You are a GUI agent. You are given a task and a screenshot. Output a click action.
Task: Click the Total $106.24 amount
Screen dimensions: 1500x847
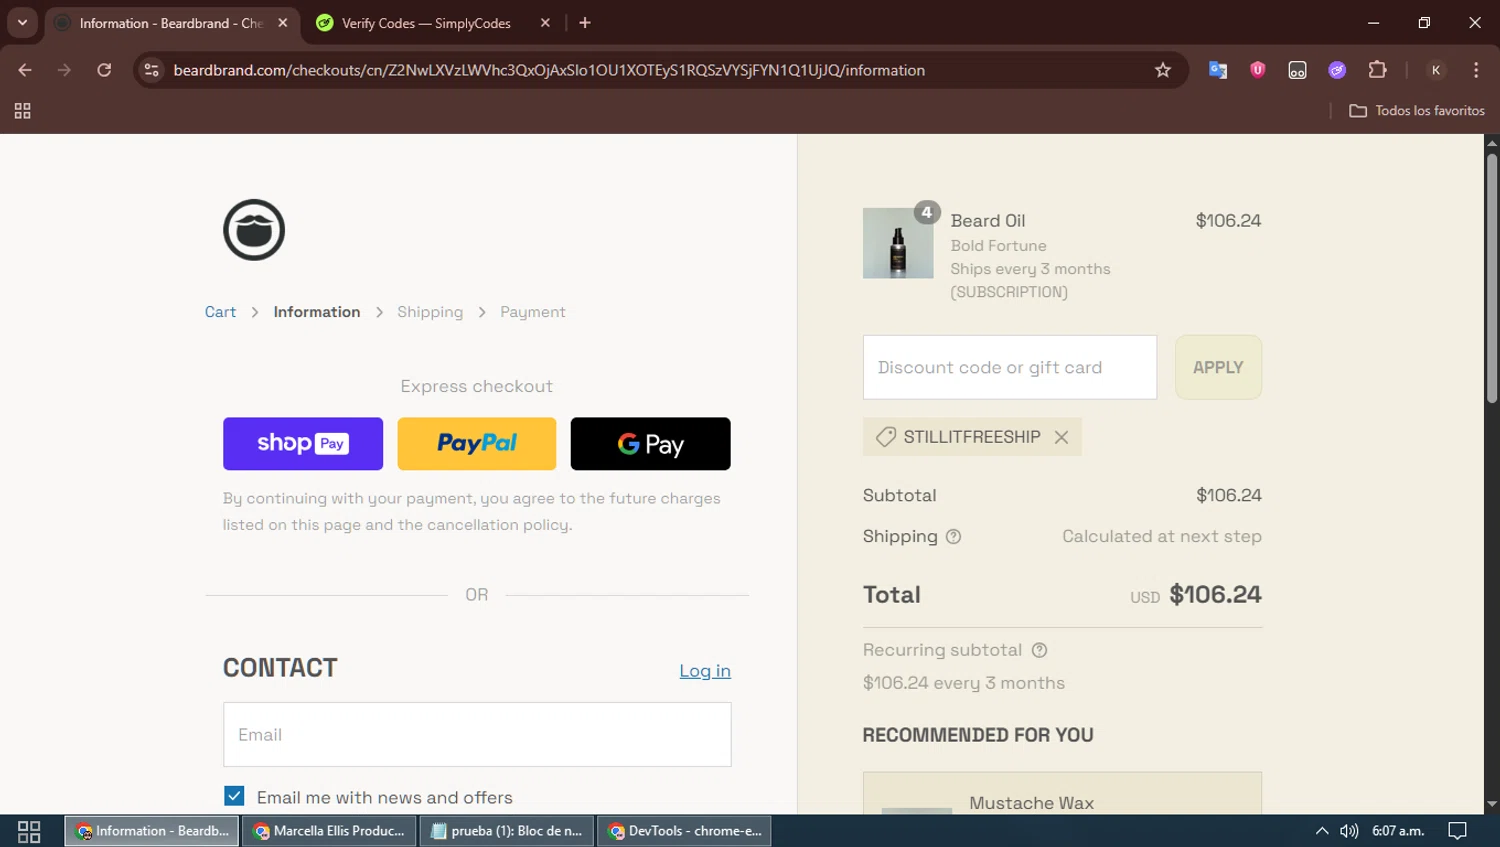click(x=1215, y=595)
